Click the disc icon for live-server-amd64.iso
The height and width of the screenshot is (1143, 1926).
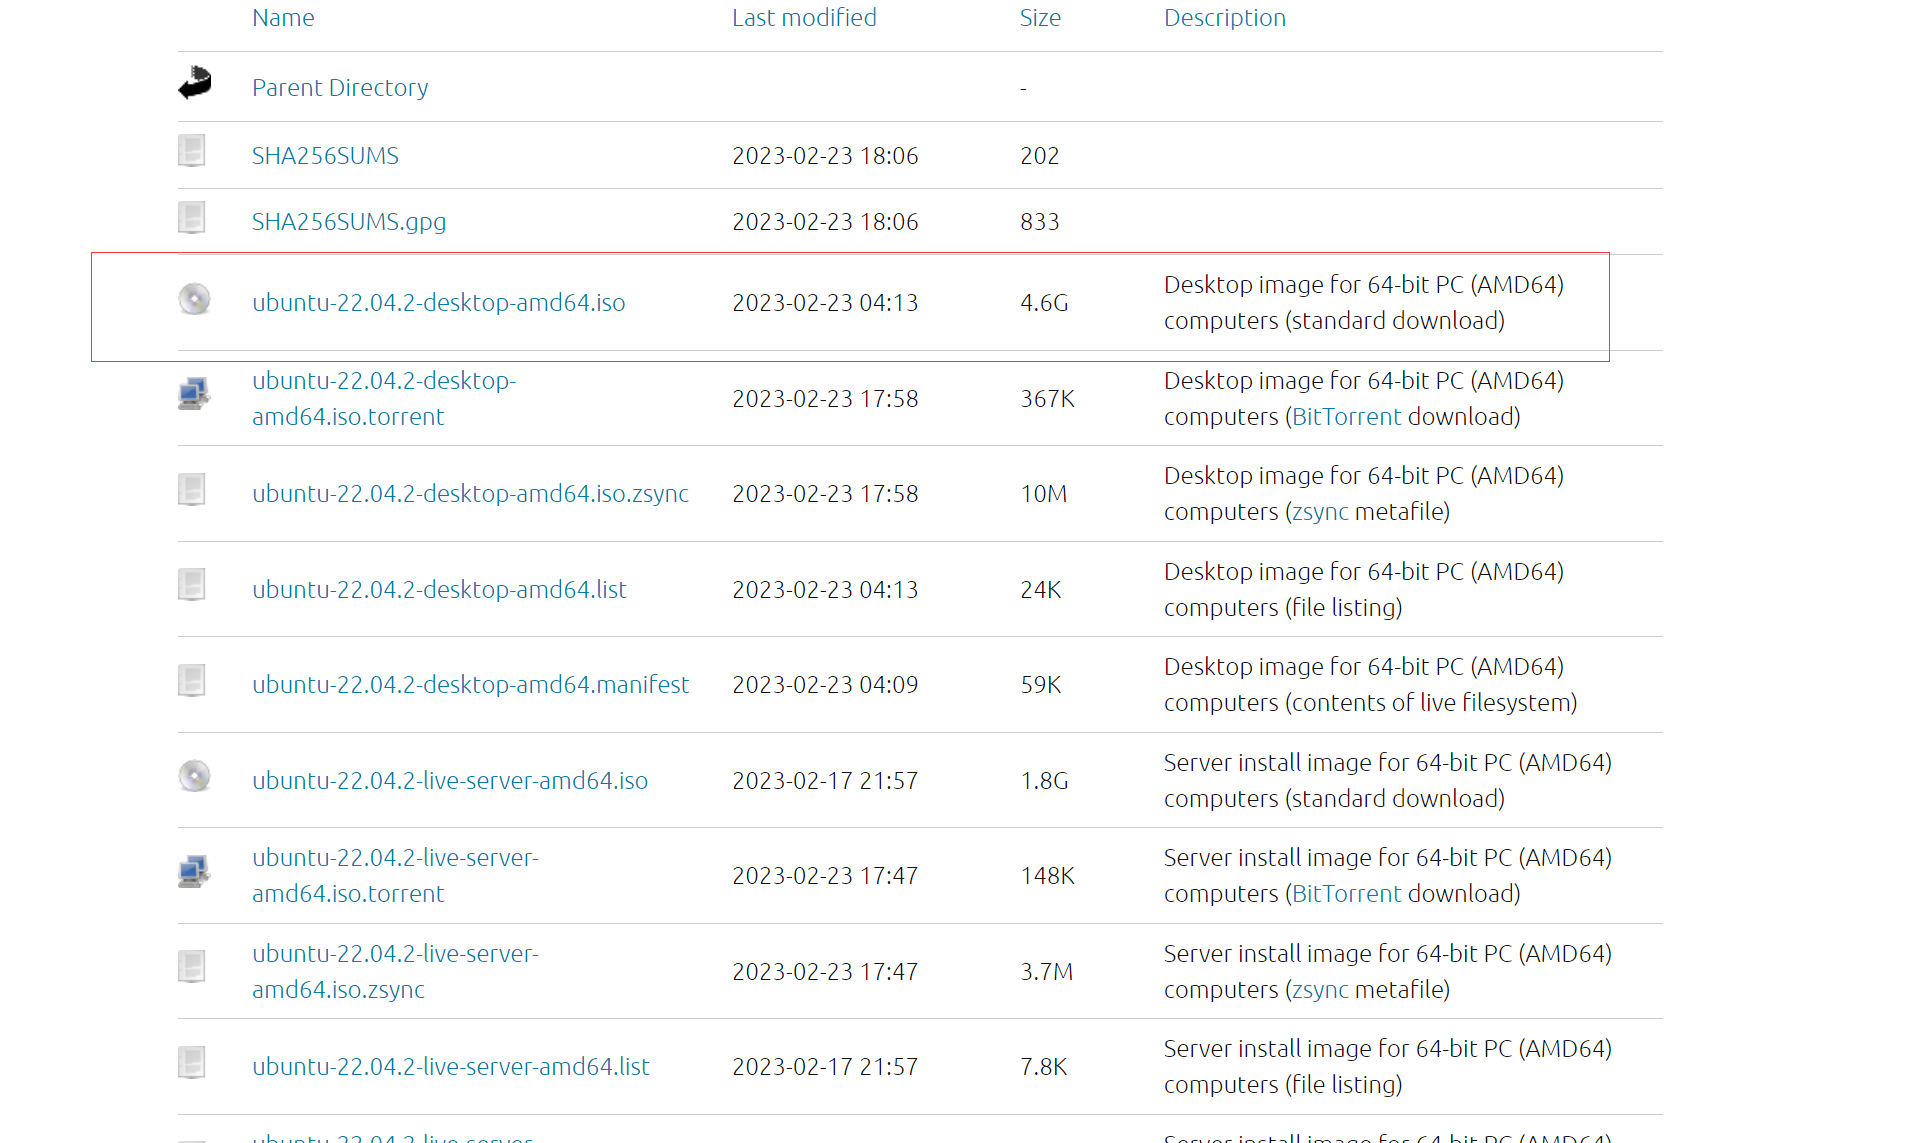coord(195,776)
